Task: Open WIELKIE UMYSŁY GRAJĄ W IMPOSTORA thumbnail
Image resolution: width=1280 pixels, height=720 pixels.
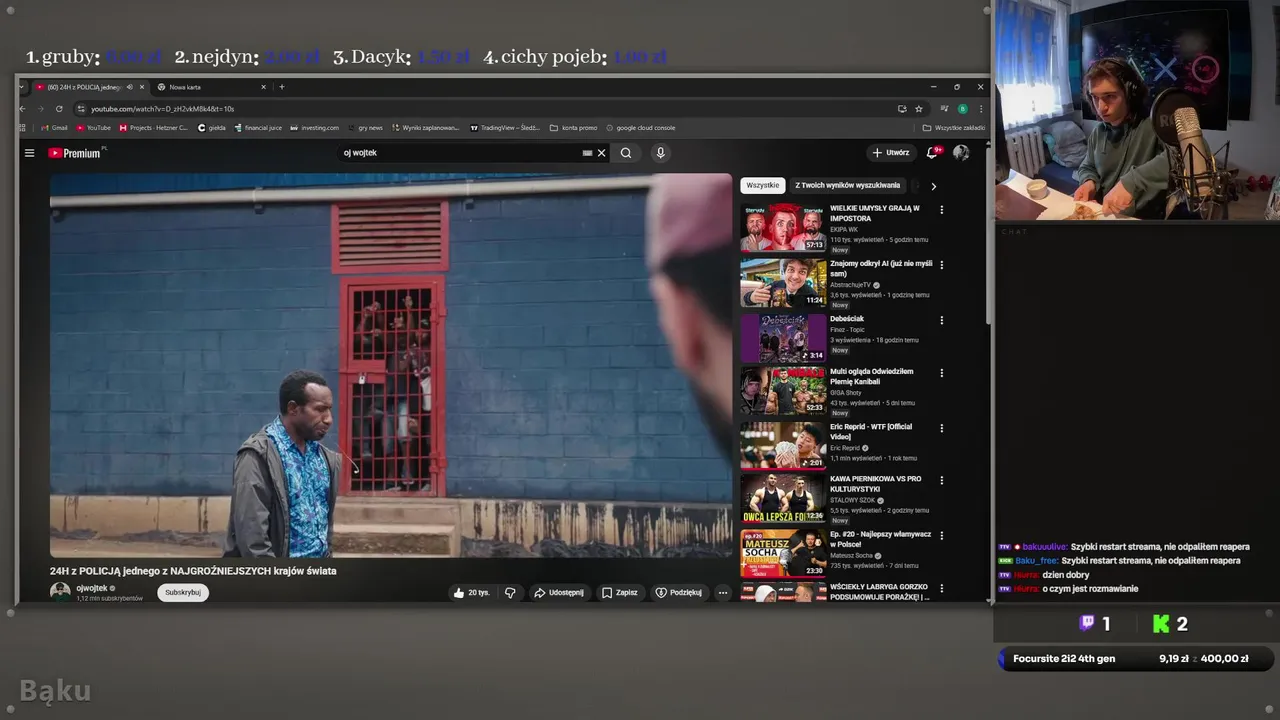Action: [x=783, y=227]
